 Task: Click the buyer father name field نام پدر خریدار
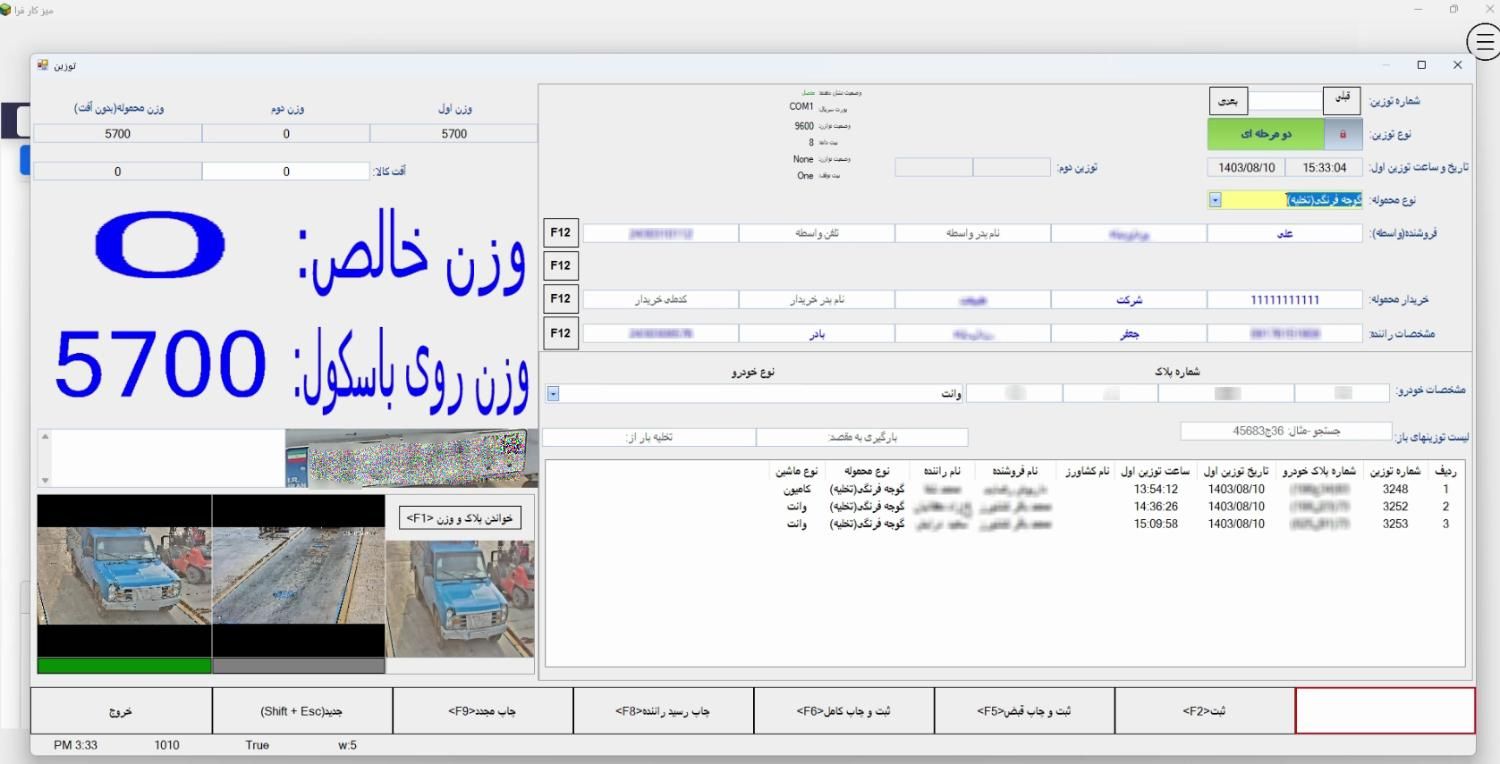pos(817,300)
